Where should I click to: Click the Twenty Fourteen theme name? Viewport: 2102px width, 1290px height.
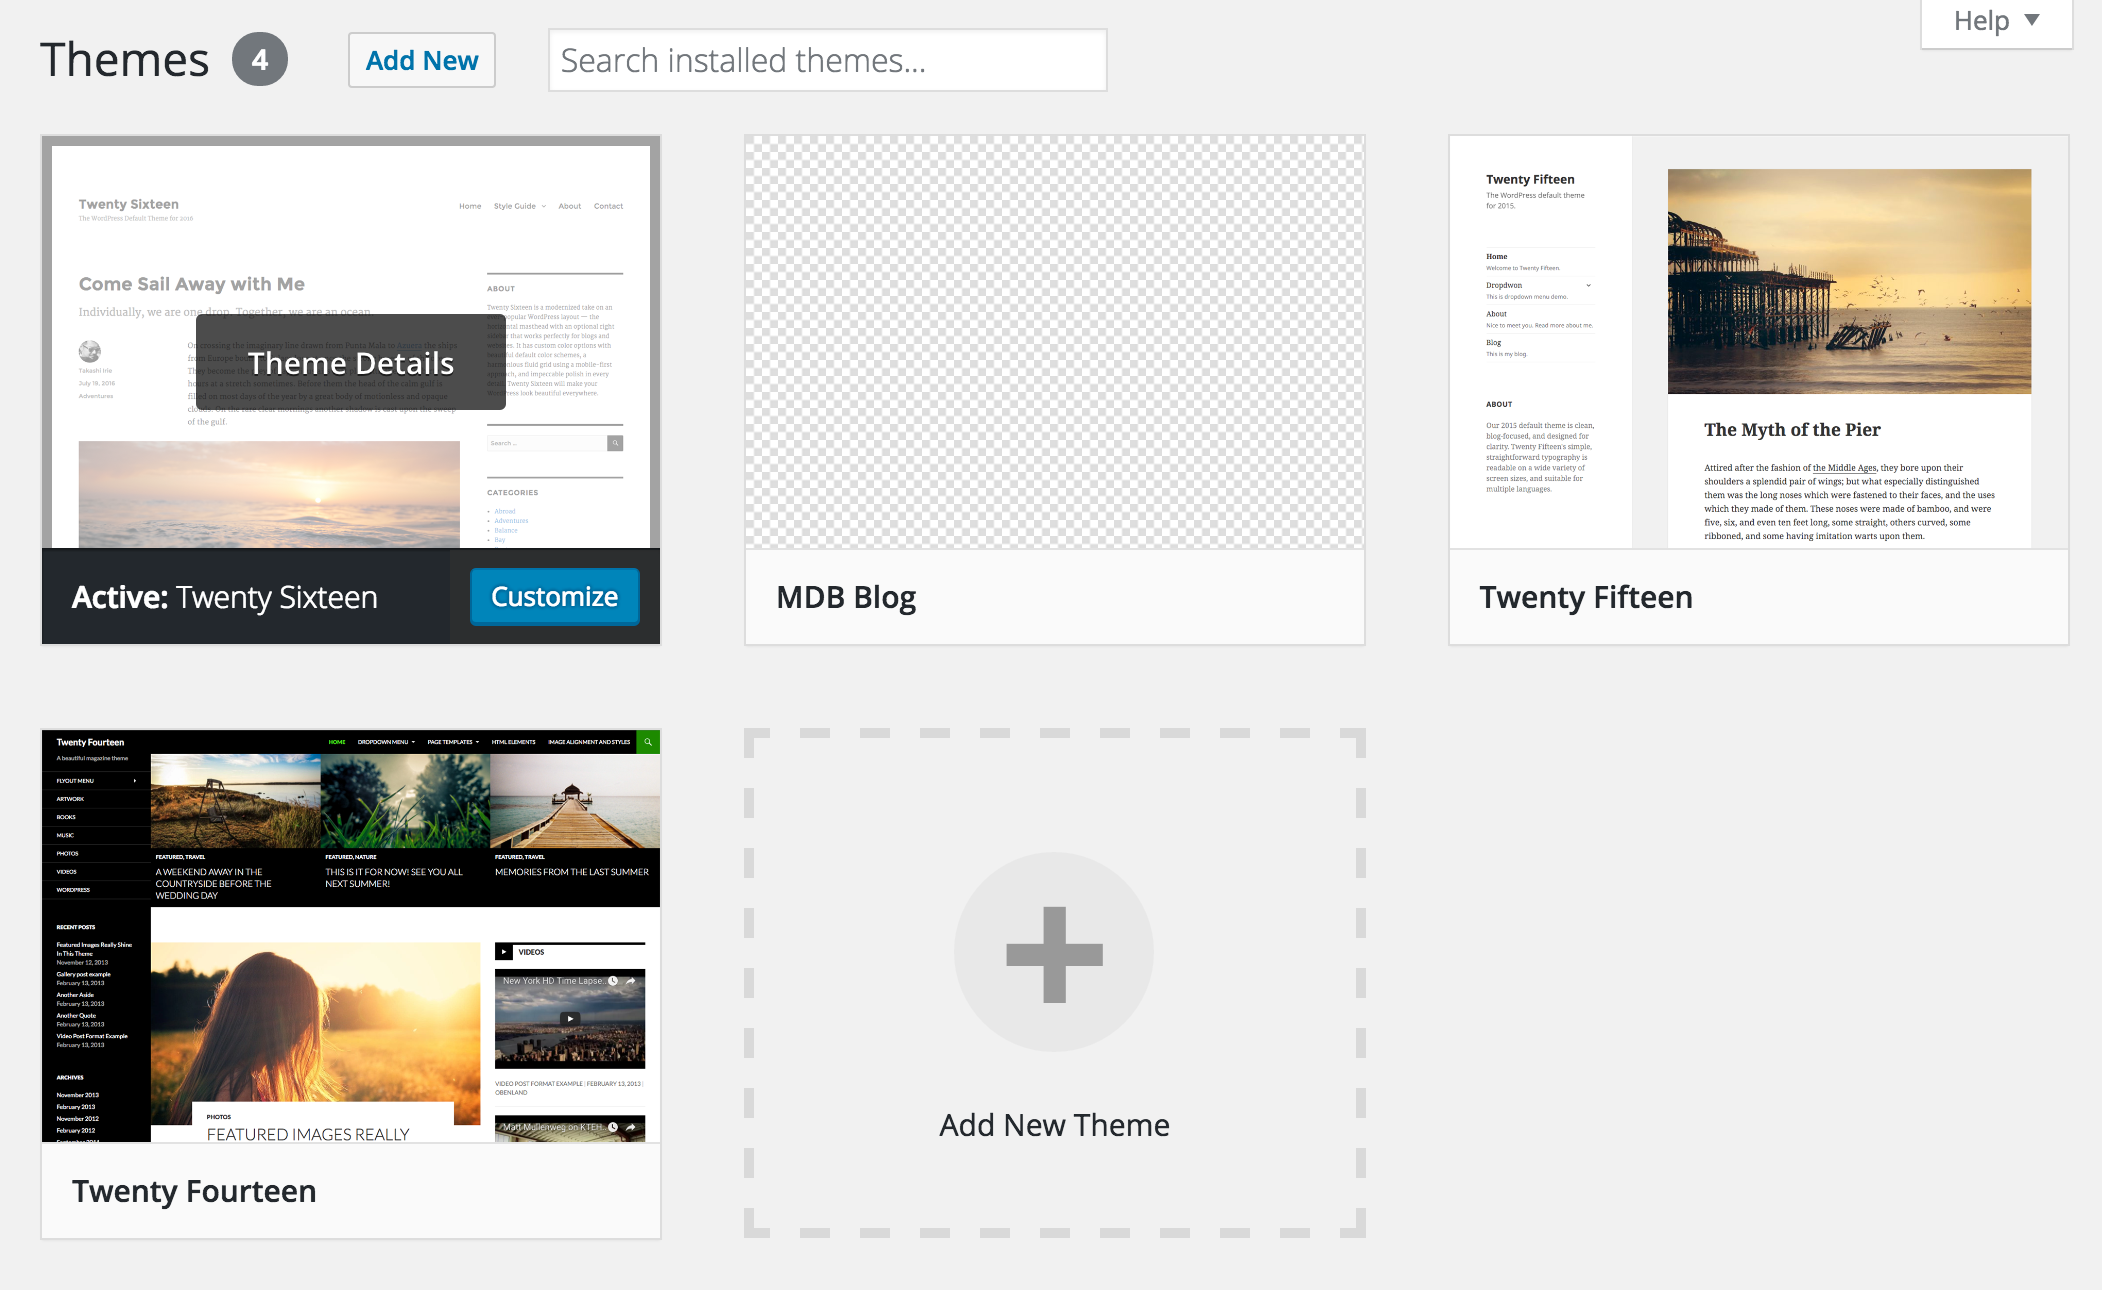[194, 1191]
